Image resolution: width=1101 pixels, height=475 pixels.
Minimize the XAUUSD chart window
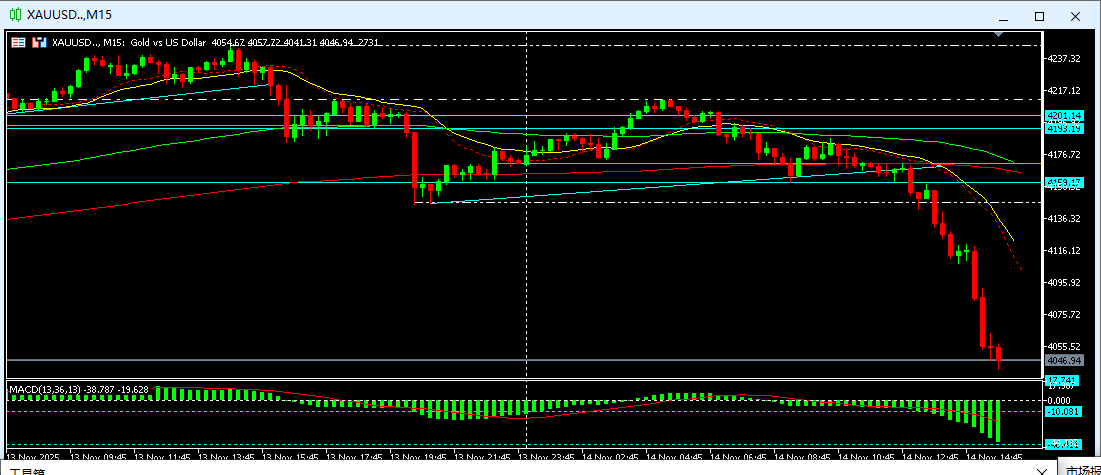[1003, 15]
